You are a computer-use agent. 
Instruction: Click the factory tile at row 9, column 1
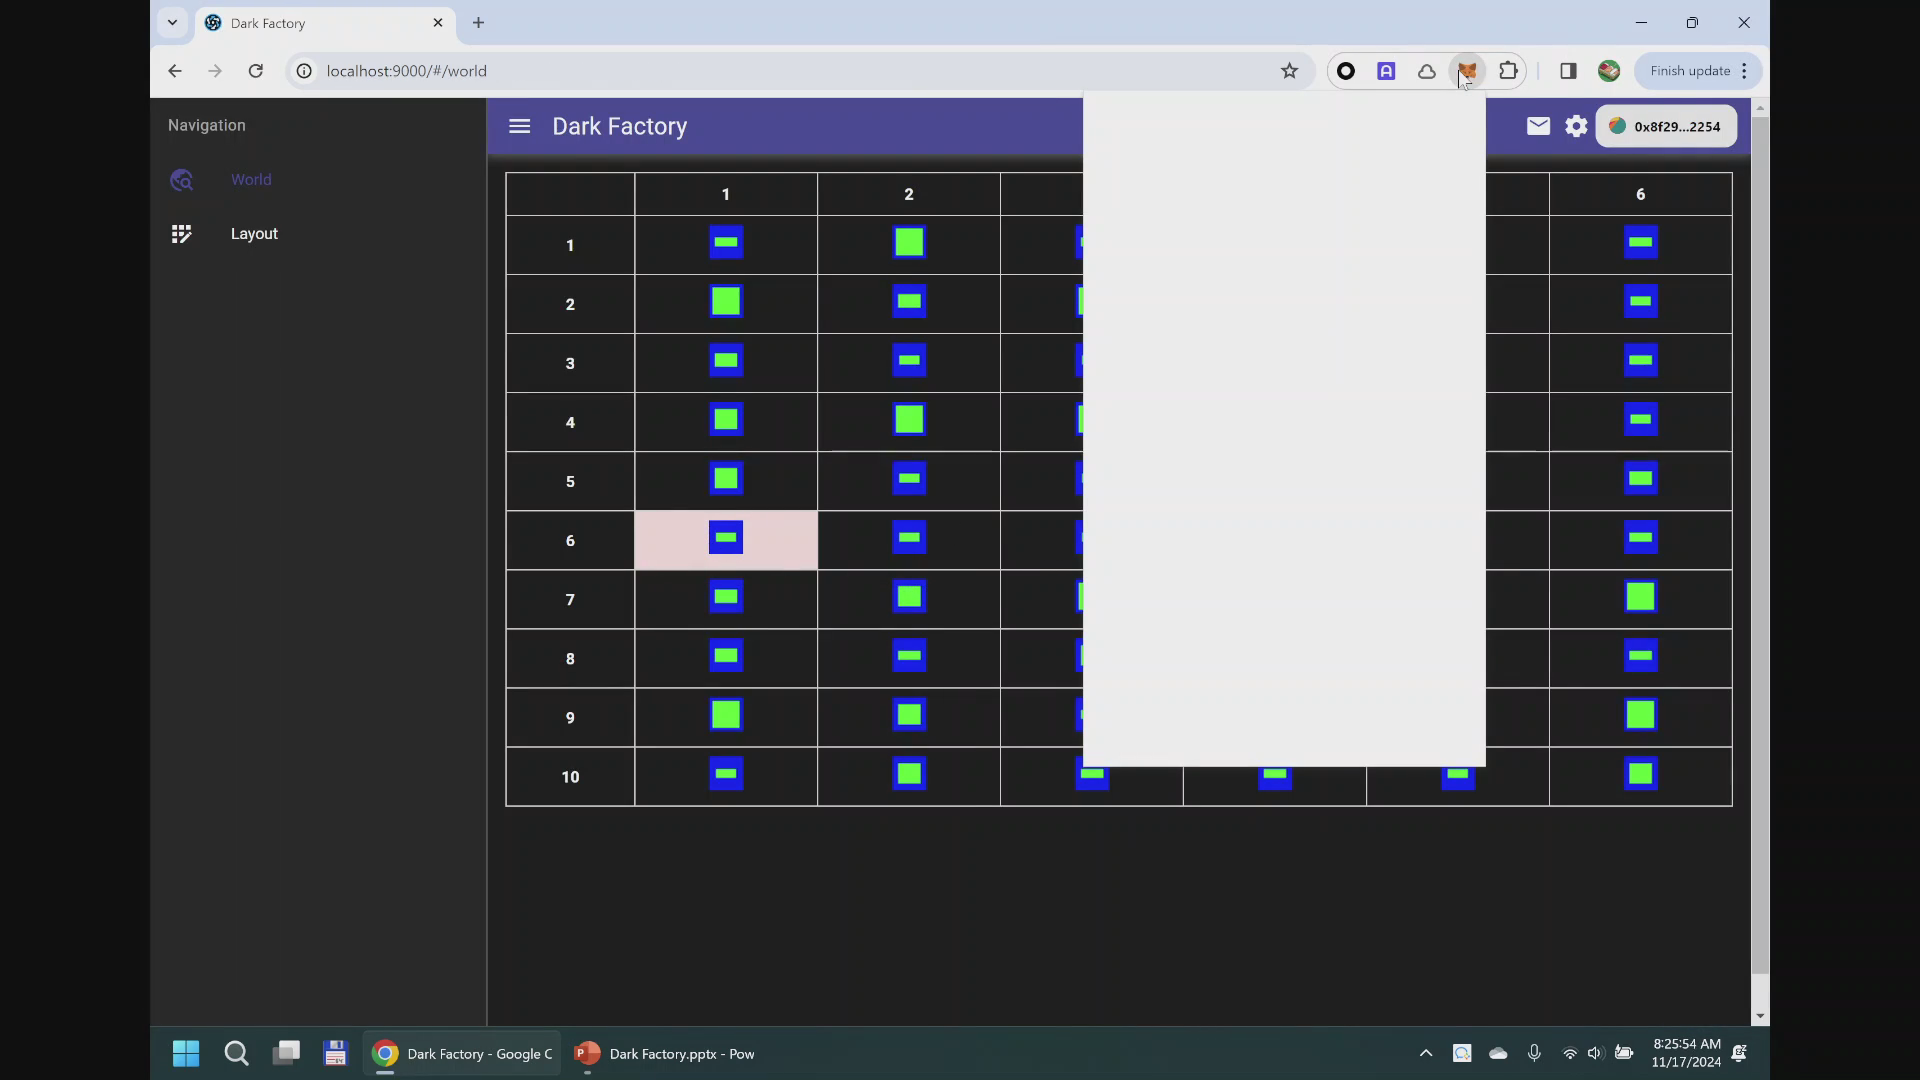(x=726, y=715)
